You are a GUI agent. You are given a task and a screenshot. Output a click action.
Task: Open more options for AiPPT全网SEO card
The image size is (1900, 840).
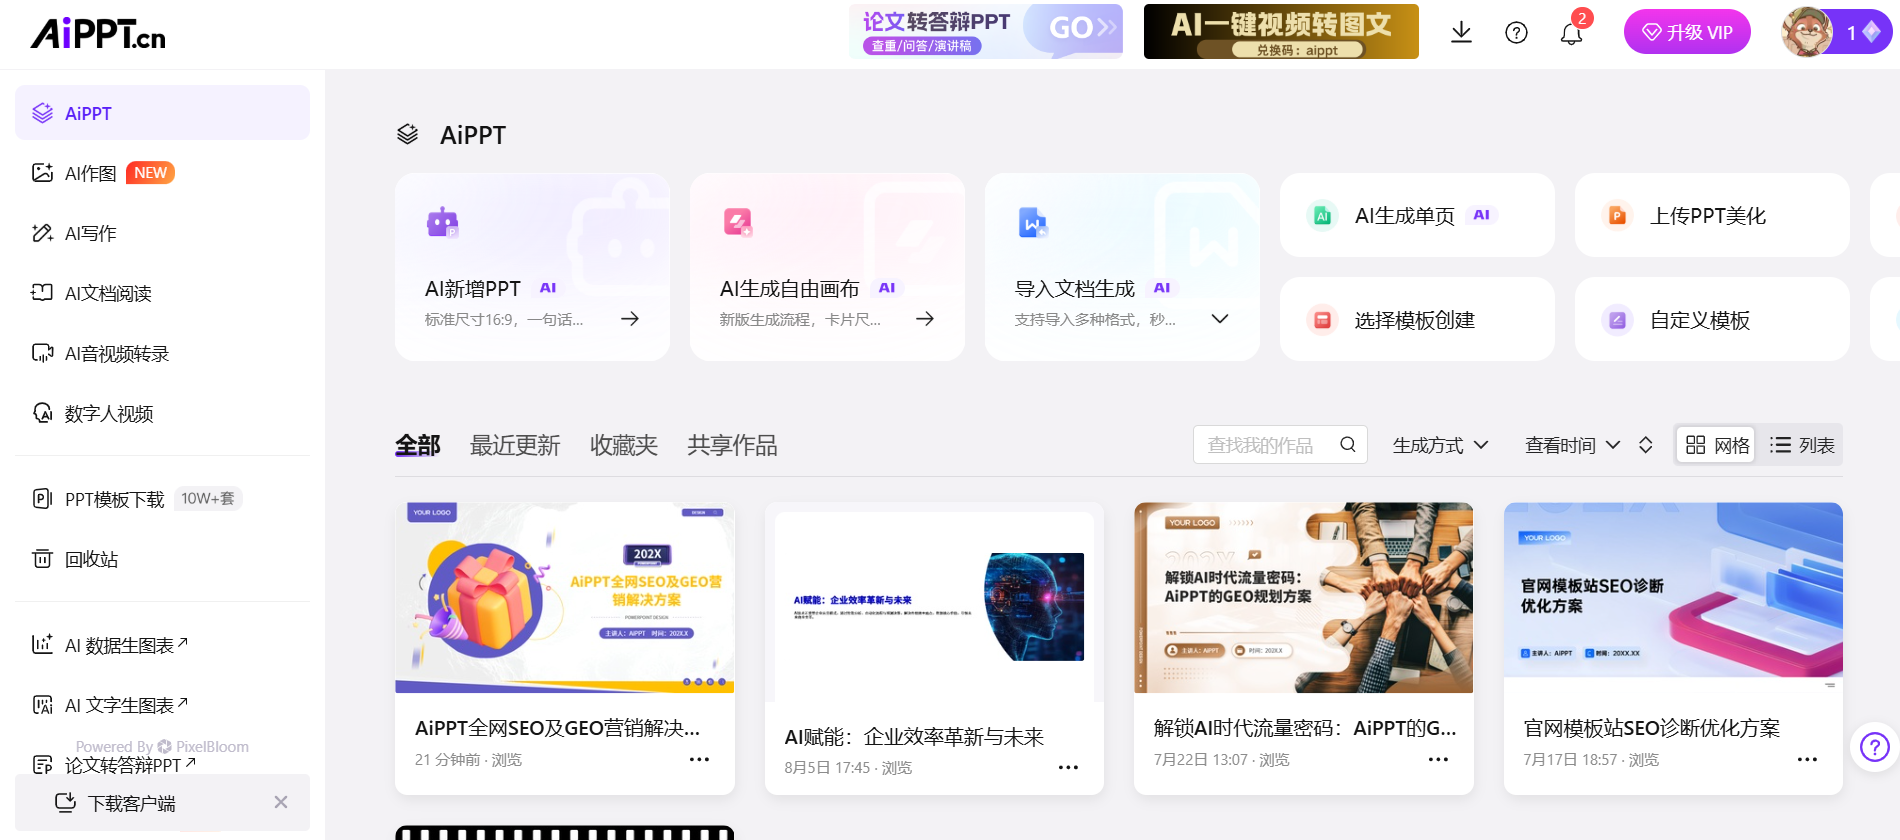coord(699,760)
